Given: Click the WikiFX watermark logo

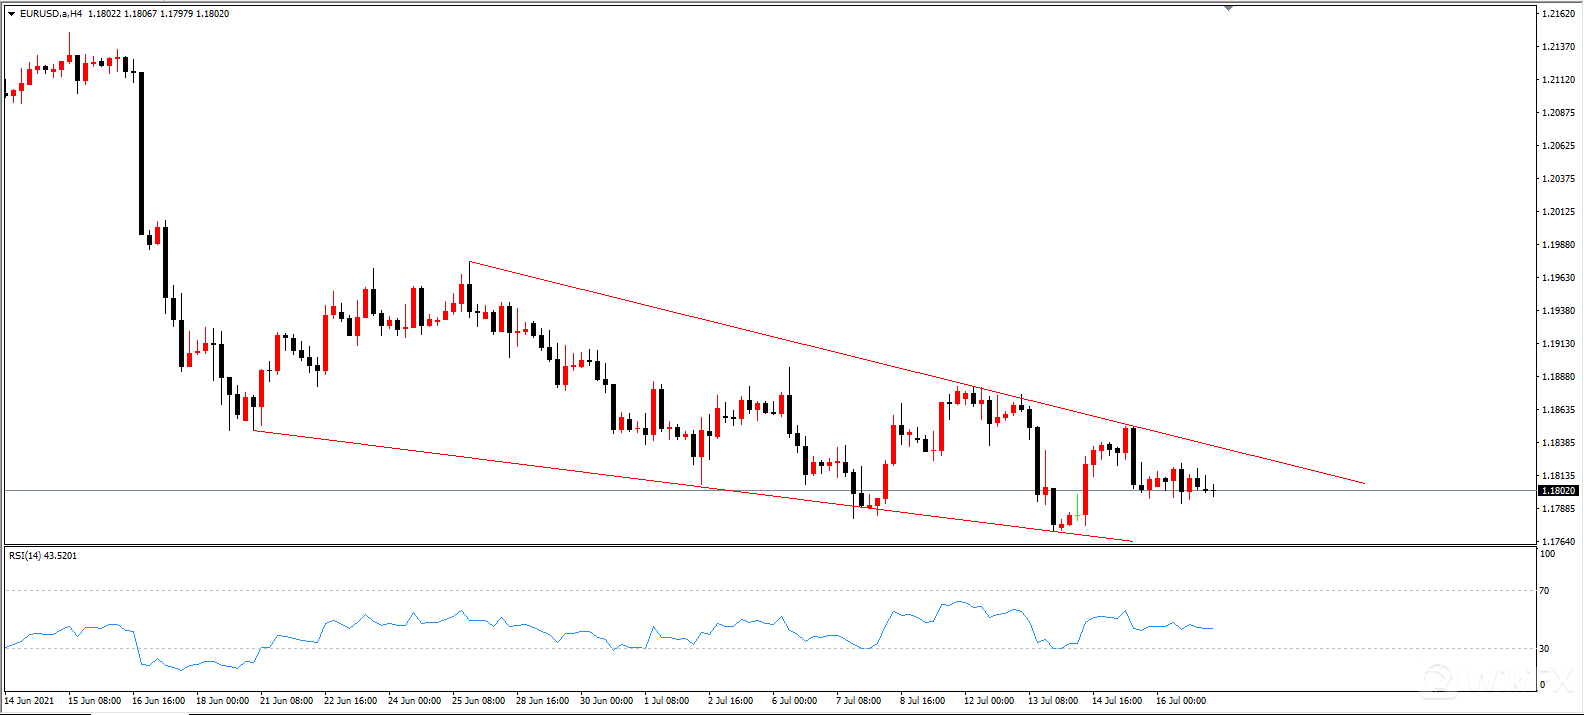Looking at the screenshot, I should pyautogui.click(x=1495, y=680).
